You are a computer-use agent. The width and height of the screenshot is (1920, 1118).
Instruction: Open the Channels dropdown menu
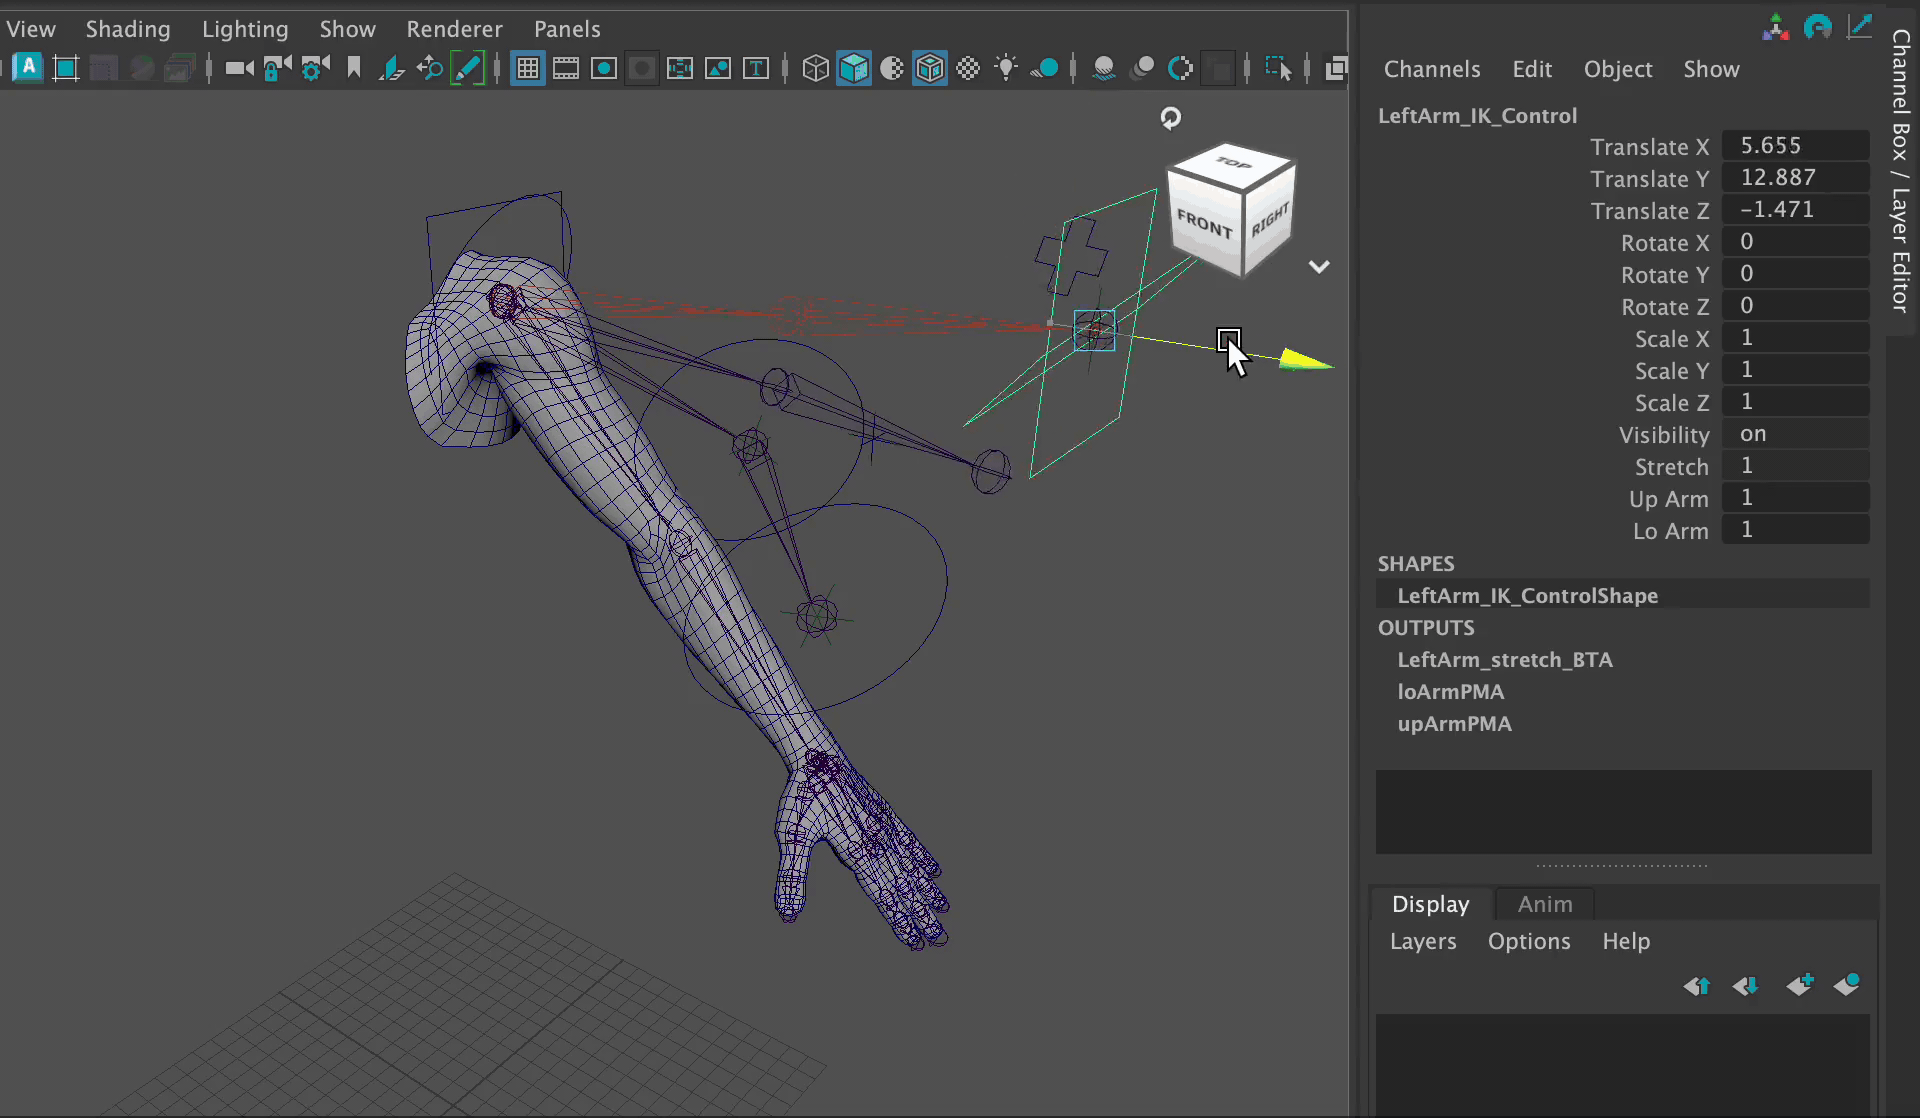[x=1432, y=69]
